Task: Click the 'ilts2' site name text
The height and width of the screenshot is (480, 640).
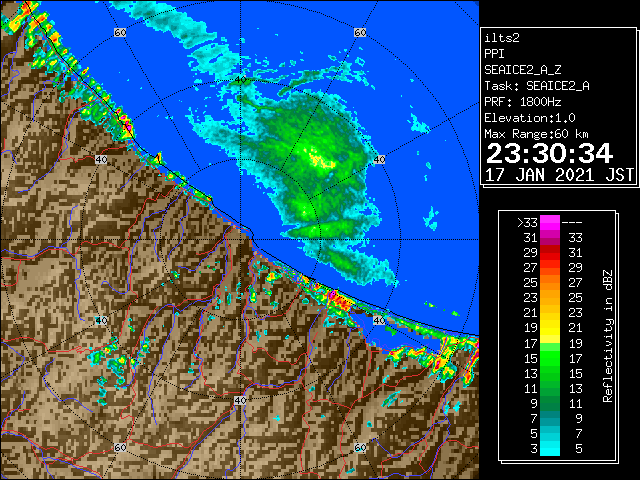Action: tap(502, 38)
